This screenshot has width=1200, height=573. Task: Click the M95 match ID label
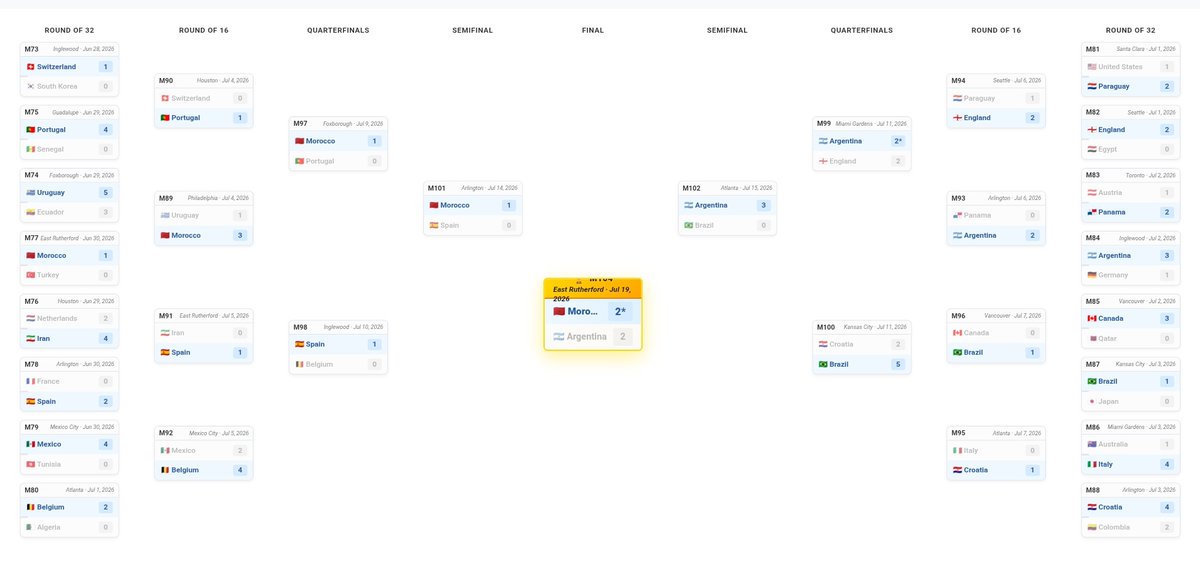coord(958,433)
